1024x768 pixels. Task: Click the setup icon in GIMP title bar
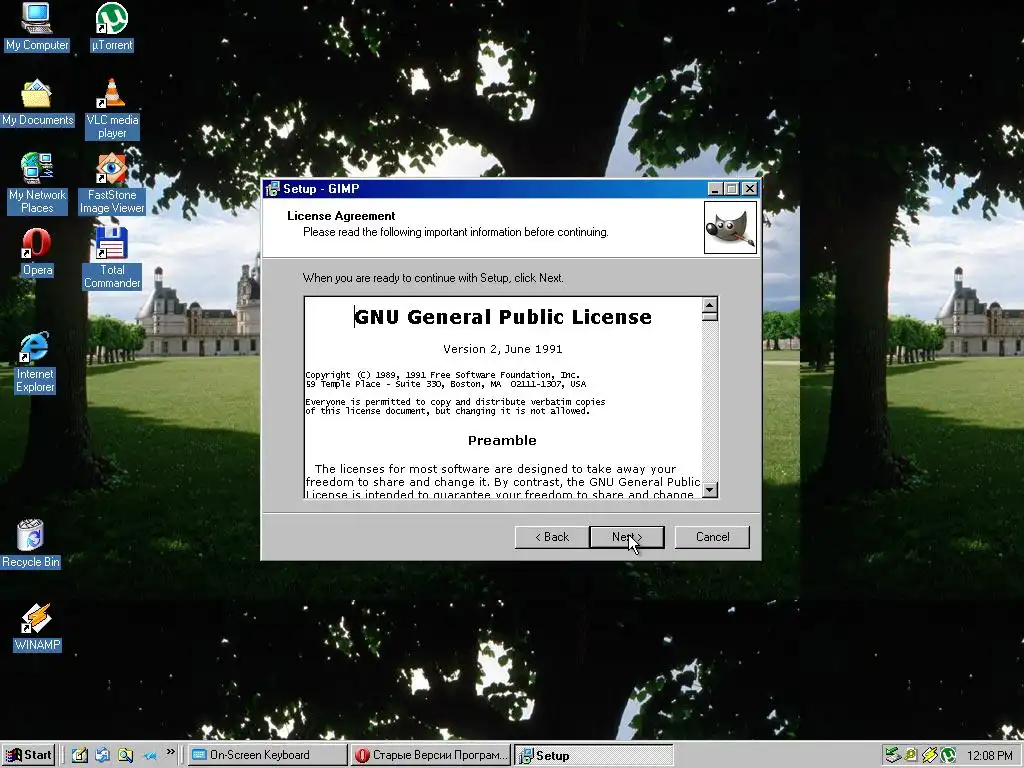272,189
